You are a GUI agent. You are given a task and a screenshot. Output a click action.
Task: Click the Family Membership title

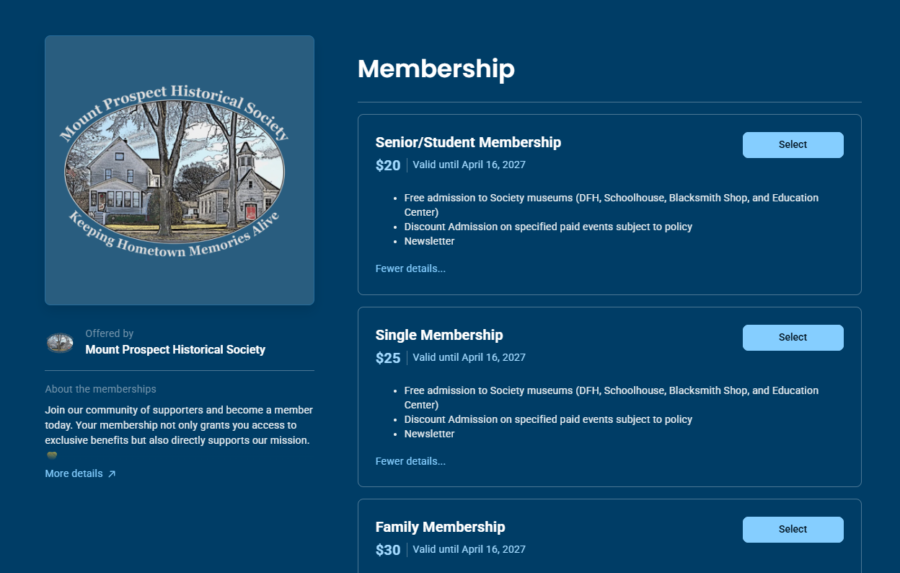point(440,527)
